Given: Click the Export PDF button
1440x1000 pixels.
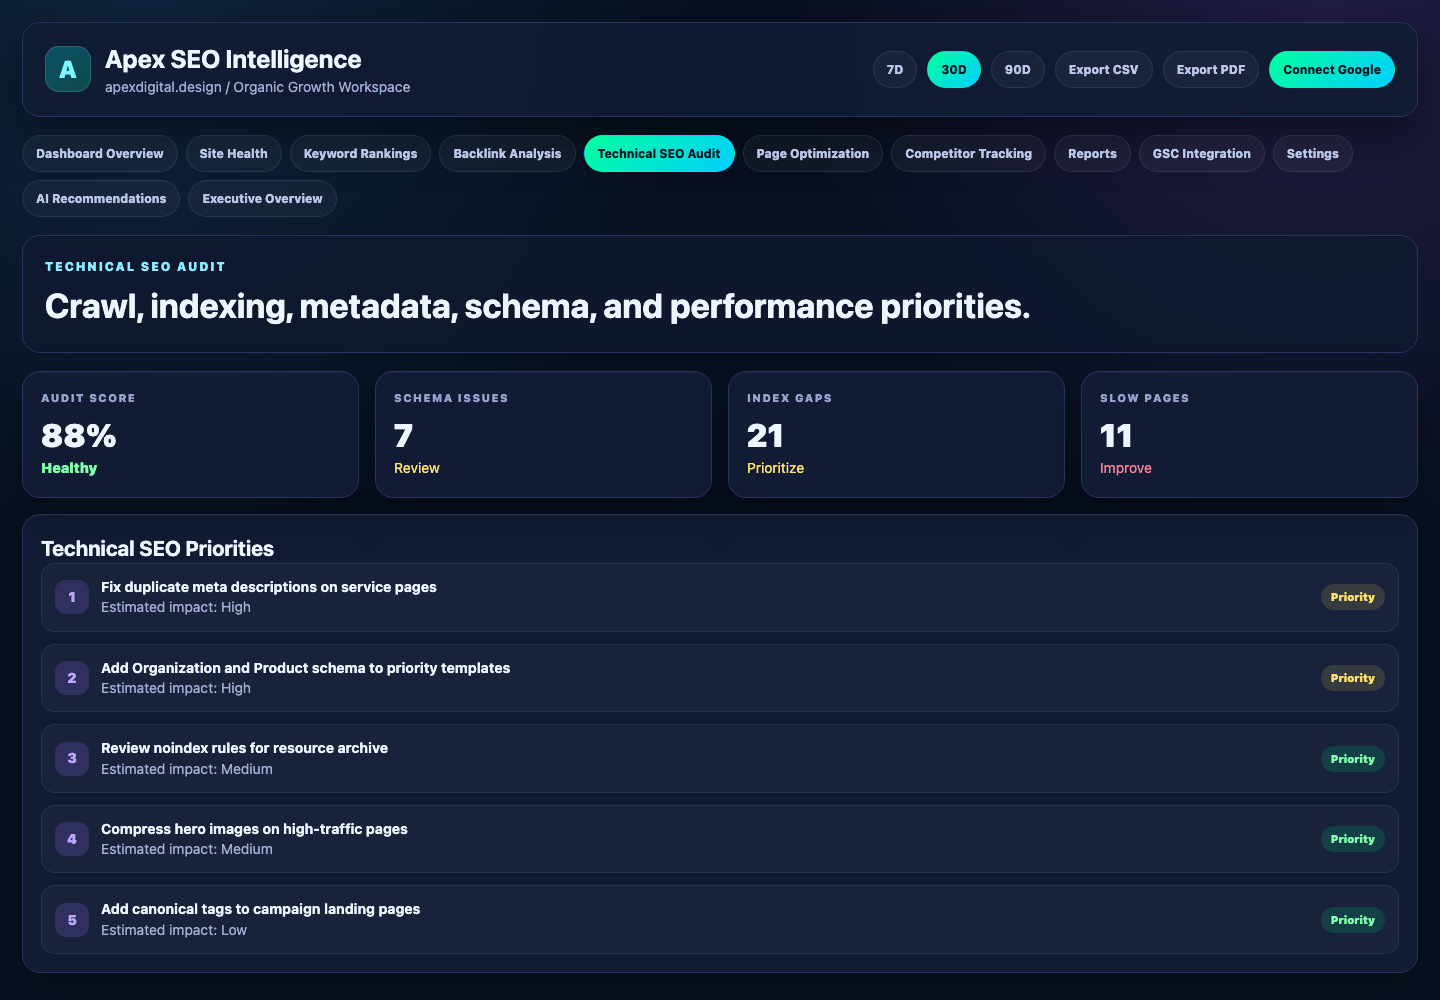Looking at the screenshot, I should click(1211, 70).
